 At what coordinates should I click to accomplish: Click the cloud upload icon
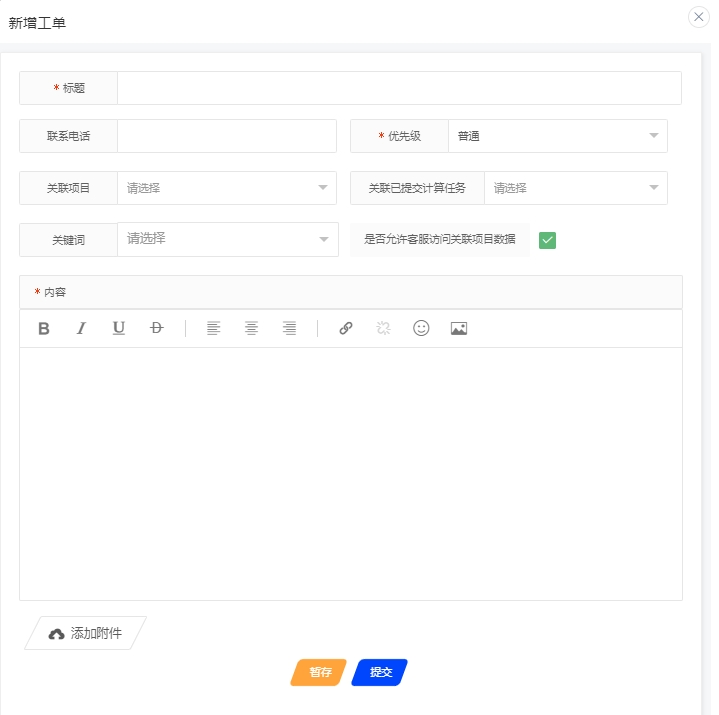point(56,634)
